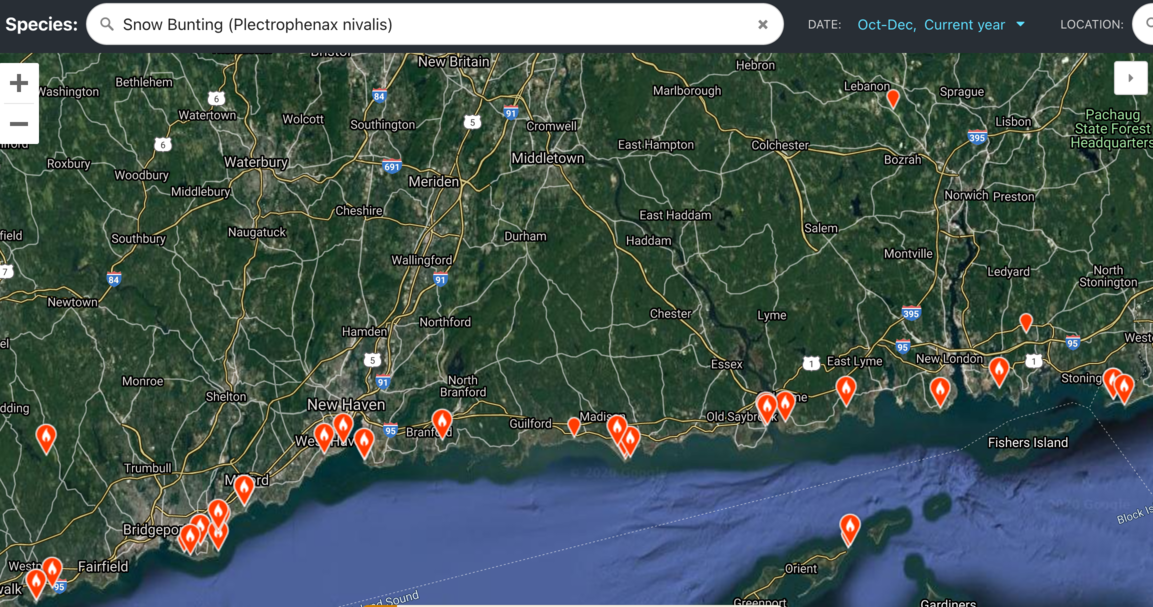This screenshot has width=1153, height=607.
Task: Click the small marker south of Ledyard
Action: pos(1025,322)
